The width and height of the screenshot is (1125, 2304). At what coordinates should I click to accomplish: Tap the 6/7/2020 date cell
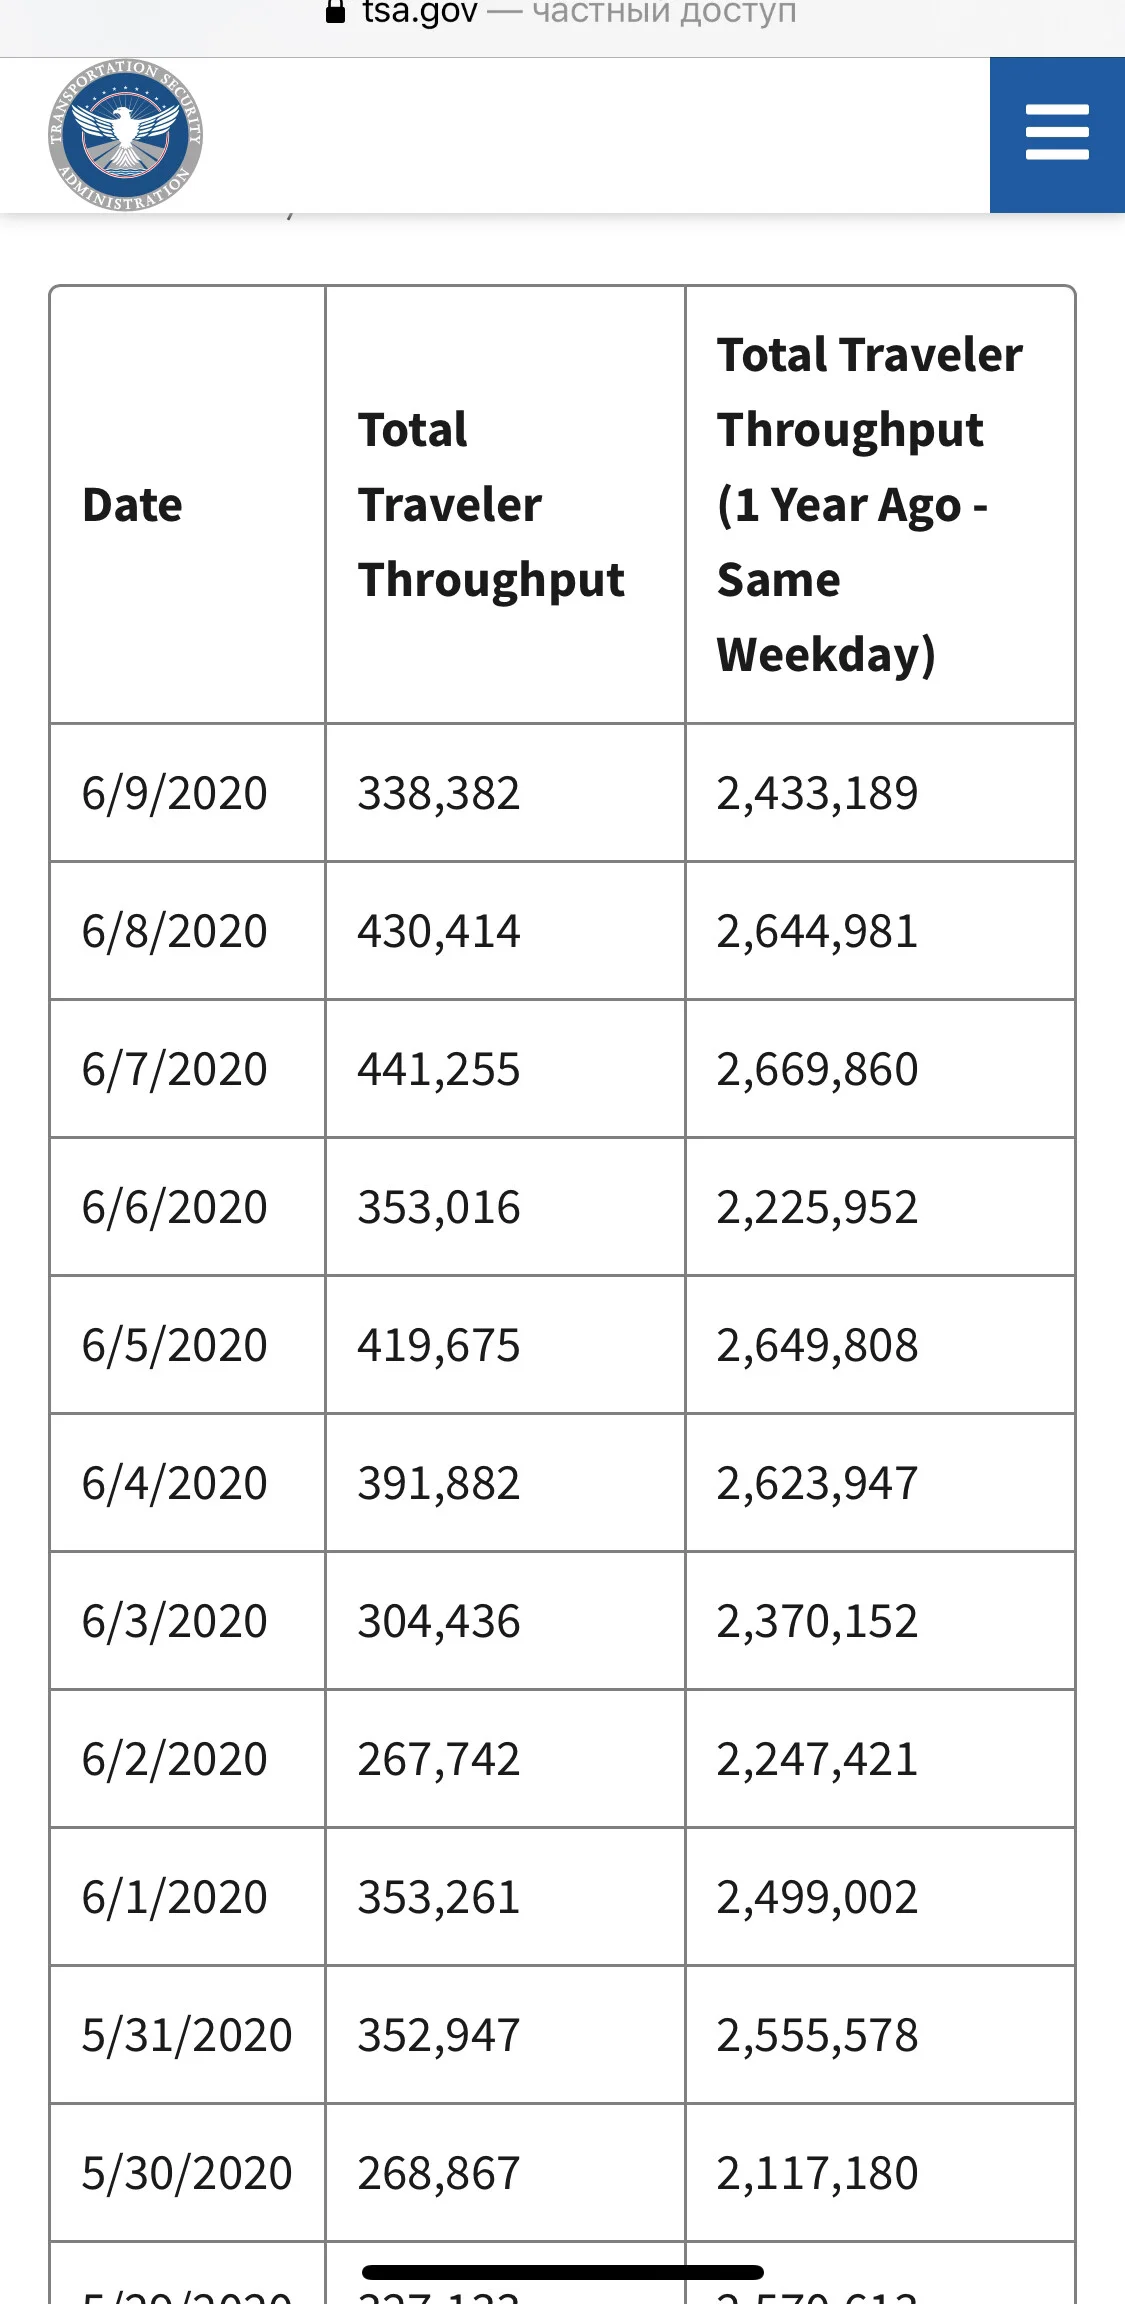pos(188,1068)
